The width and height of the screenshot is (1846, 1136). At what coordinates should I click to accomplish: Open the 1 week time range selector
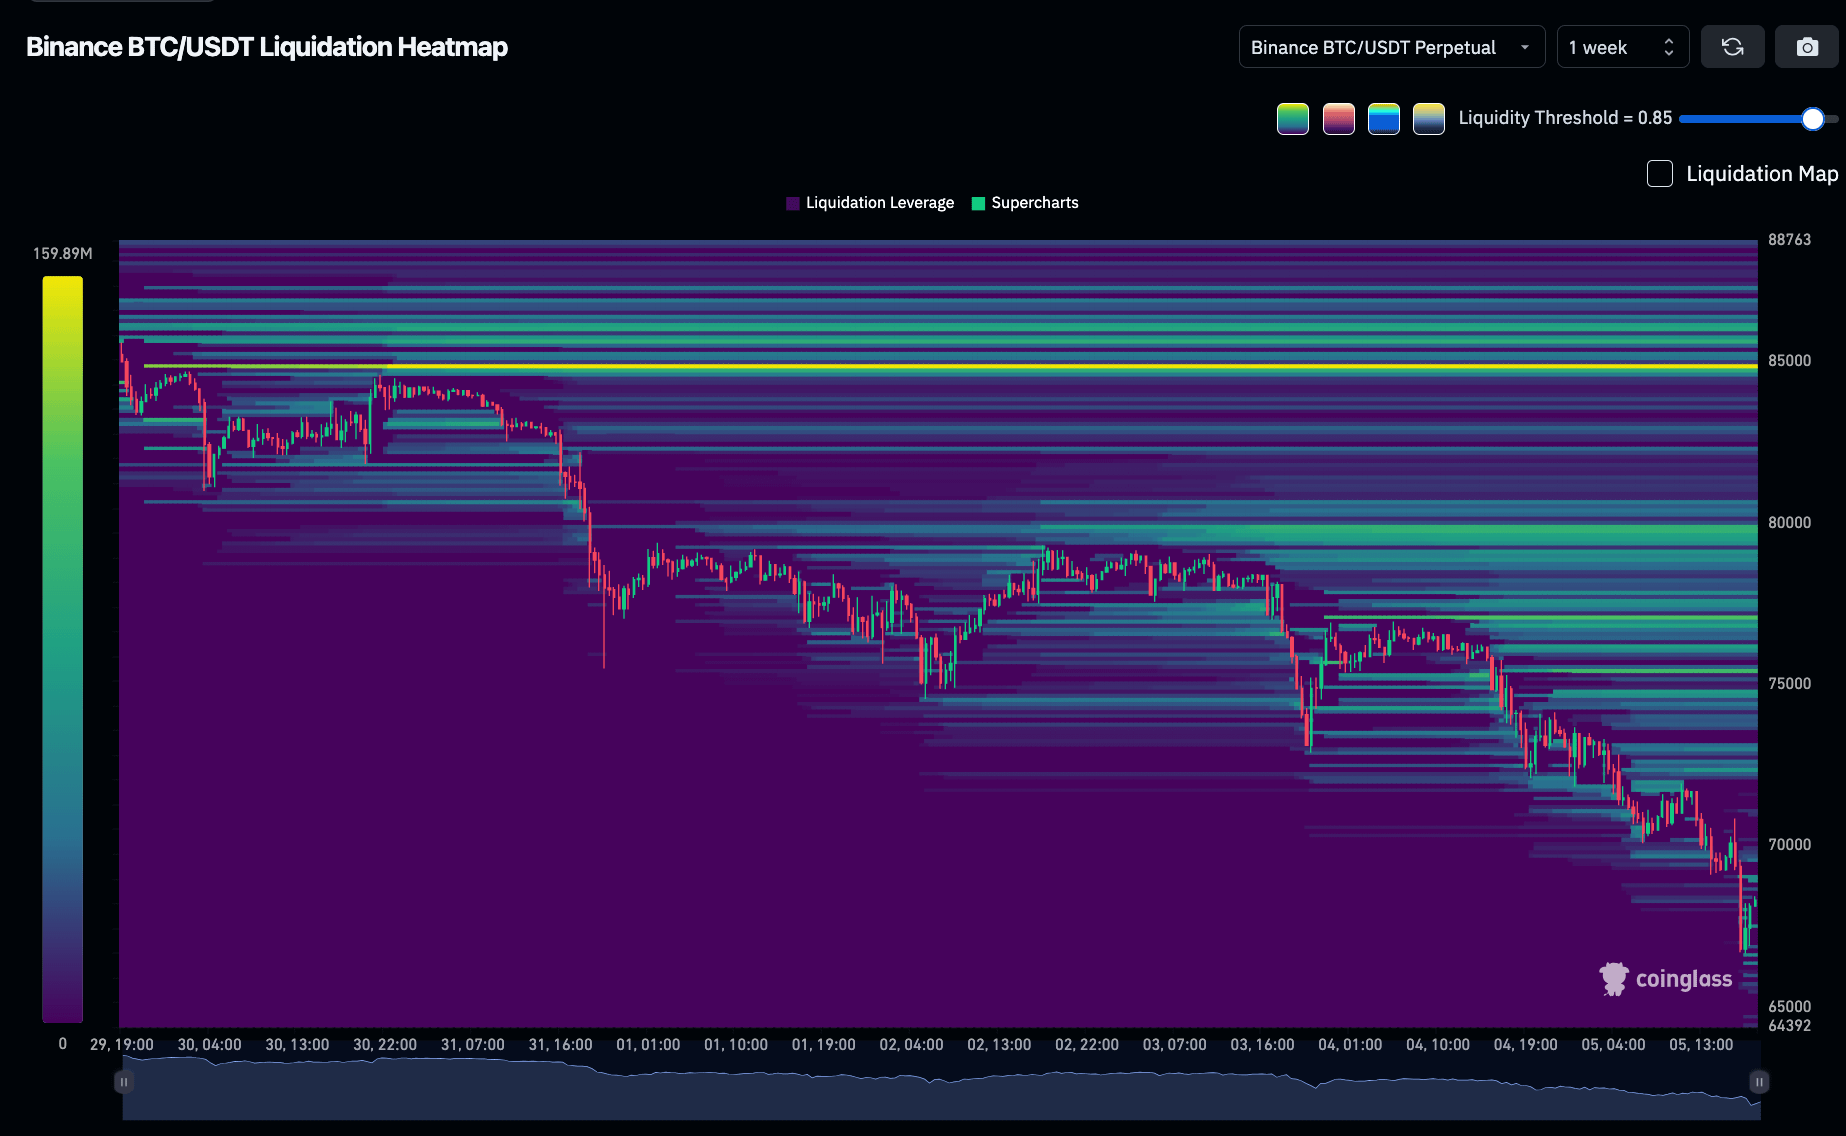(x=1622, y=47)
